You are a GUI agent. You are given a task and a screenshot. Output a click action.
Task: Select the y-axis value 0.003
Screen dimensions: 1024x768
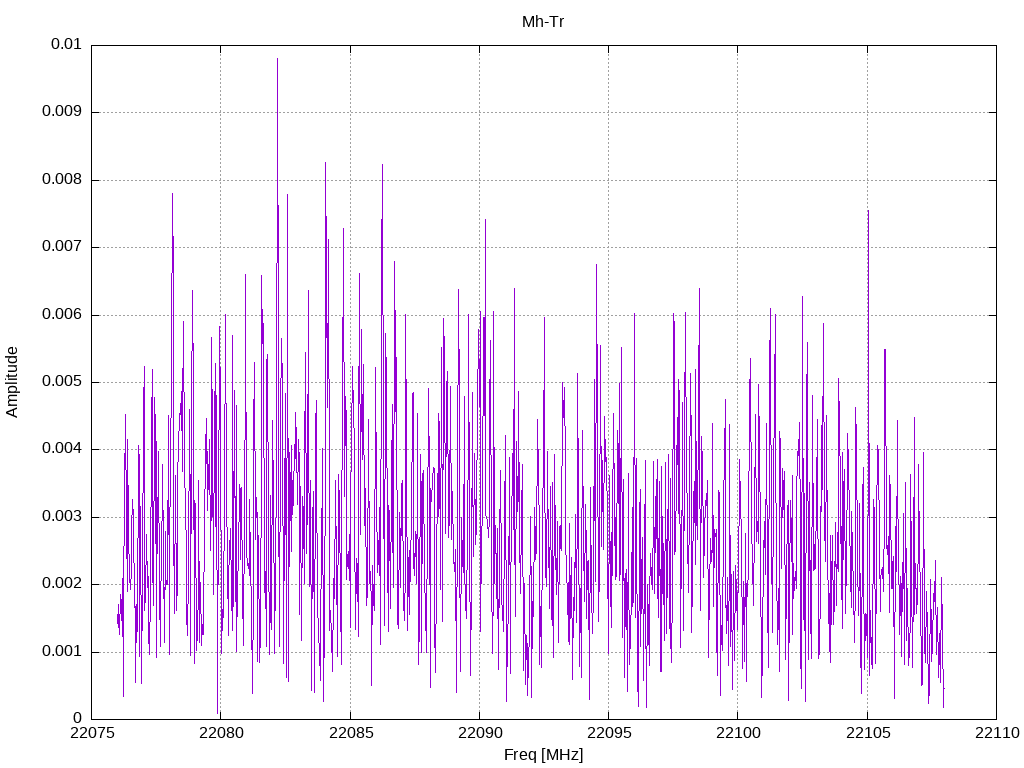62,517
